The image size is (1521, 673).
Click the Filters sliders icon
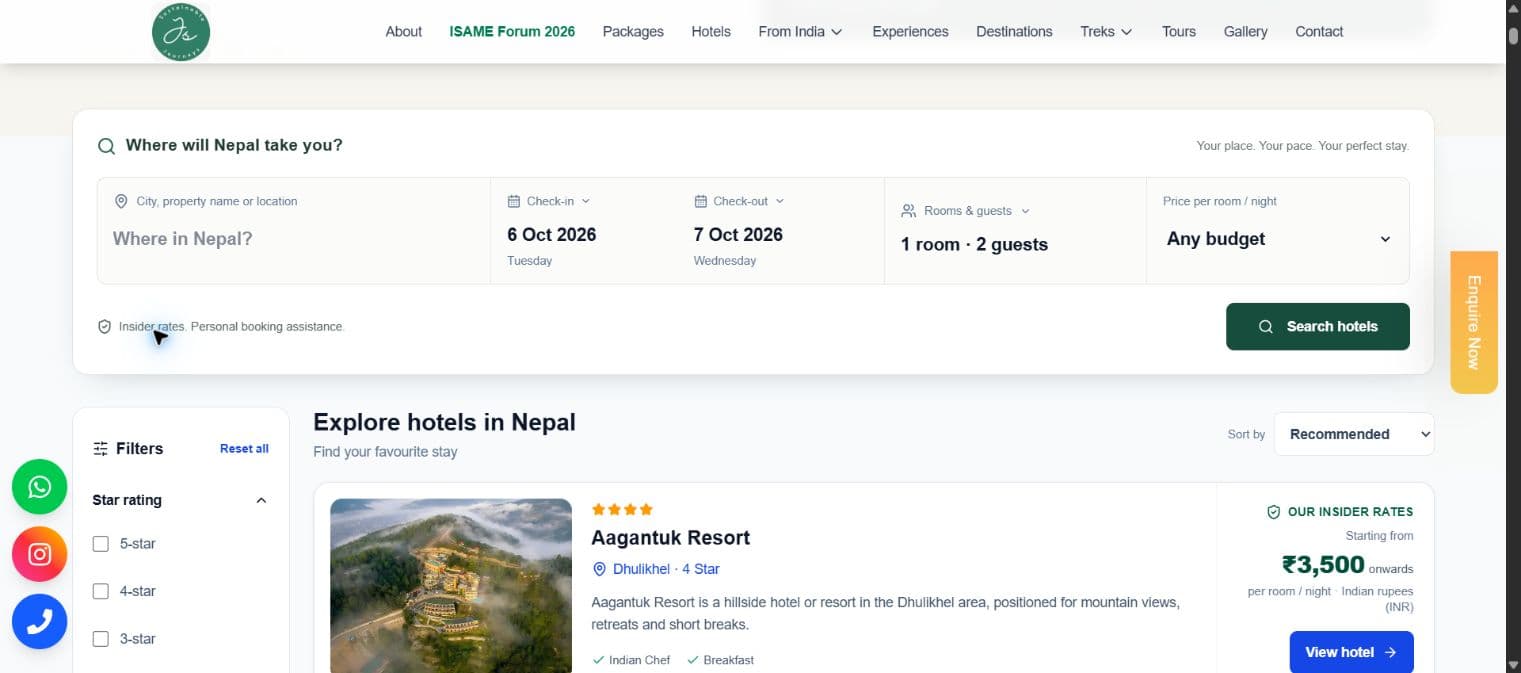(100, 449)
